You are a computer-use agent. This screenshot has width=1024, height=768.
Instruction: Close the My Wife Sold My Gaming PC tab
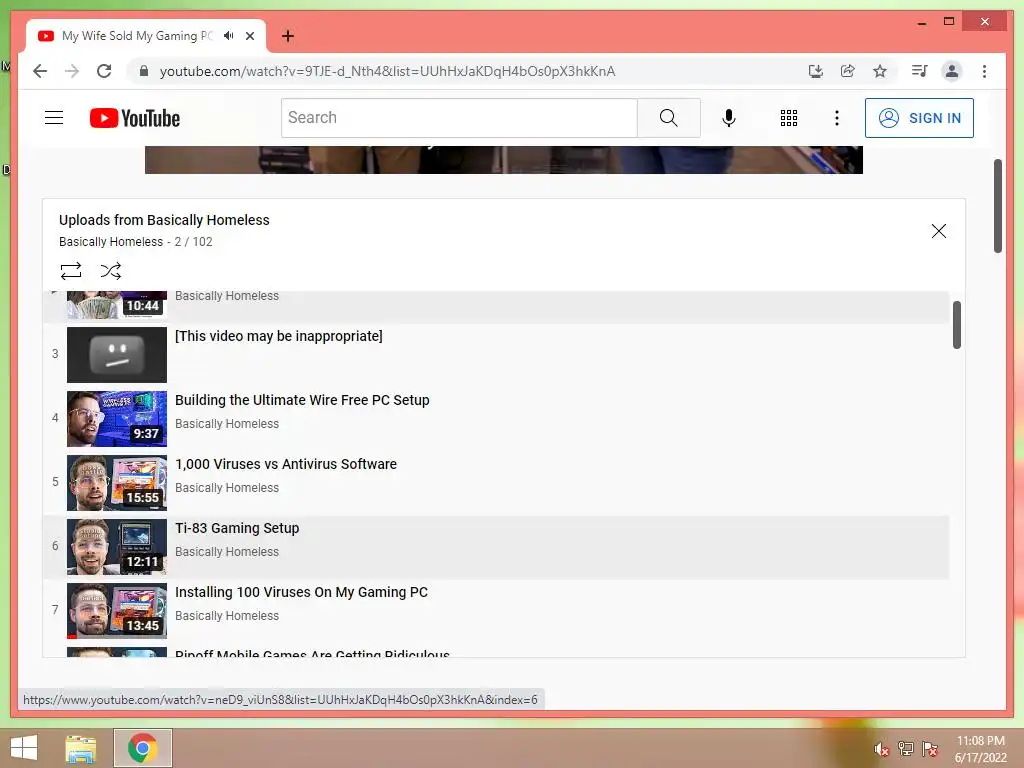[x=249, y=36]
